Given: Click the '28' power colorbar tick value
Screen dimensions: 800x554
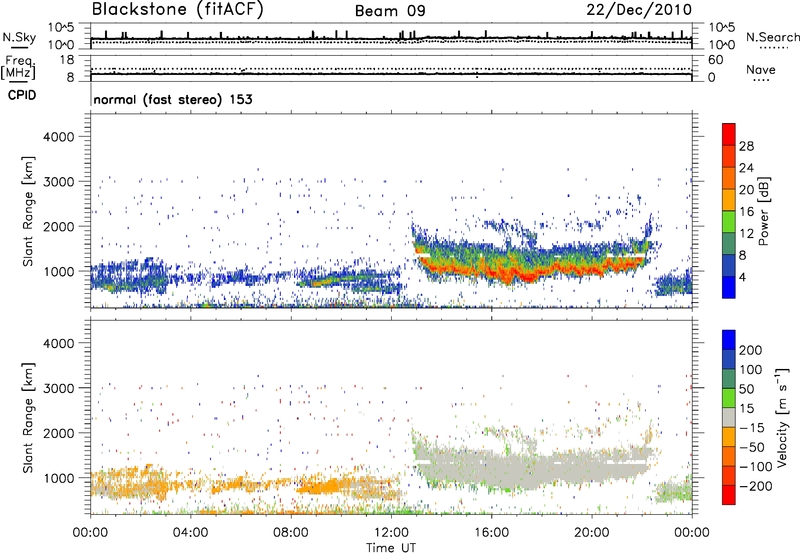Looking at the screenshot, I should pos(746,146).
